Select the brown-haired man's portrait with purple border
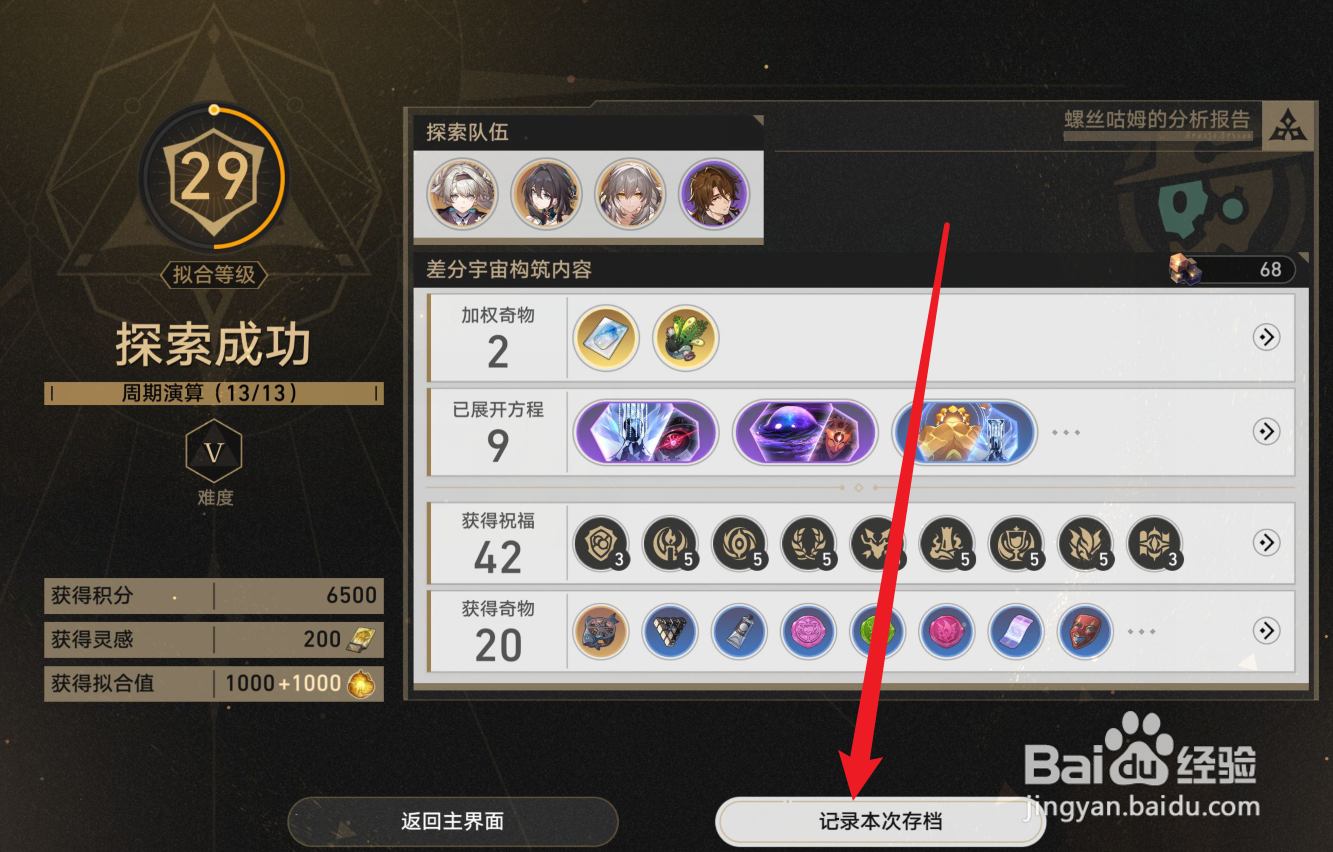This screenshot has width=1333, height=852. [x=714, y=193]
